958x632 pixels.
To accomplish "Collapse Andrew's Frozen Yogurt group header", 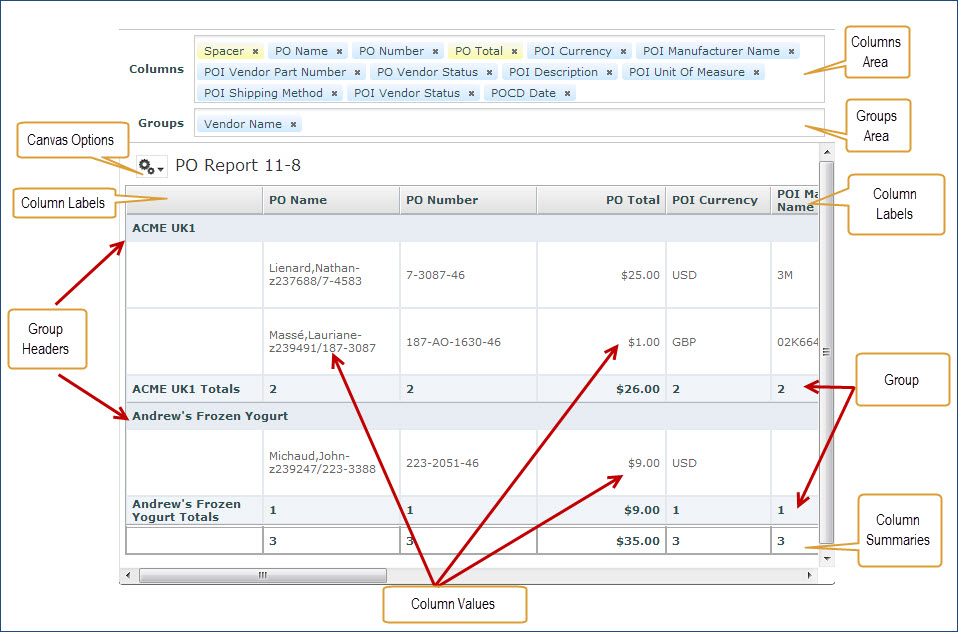I will coord(210,416).
